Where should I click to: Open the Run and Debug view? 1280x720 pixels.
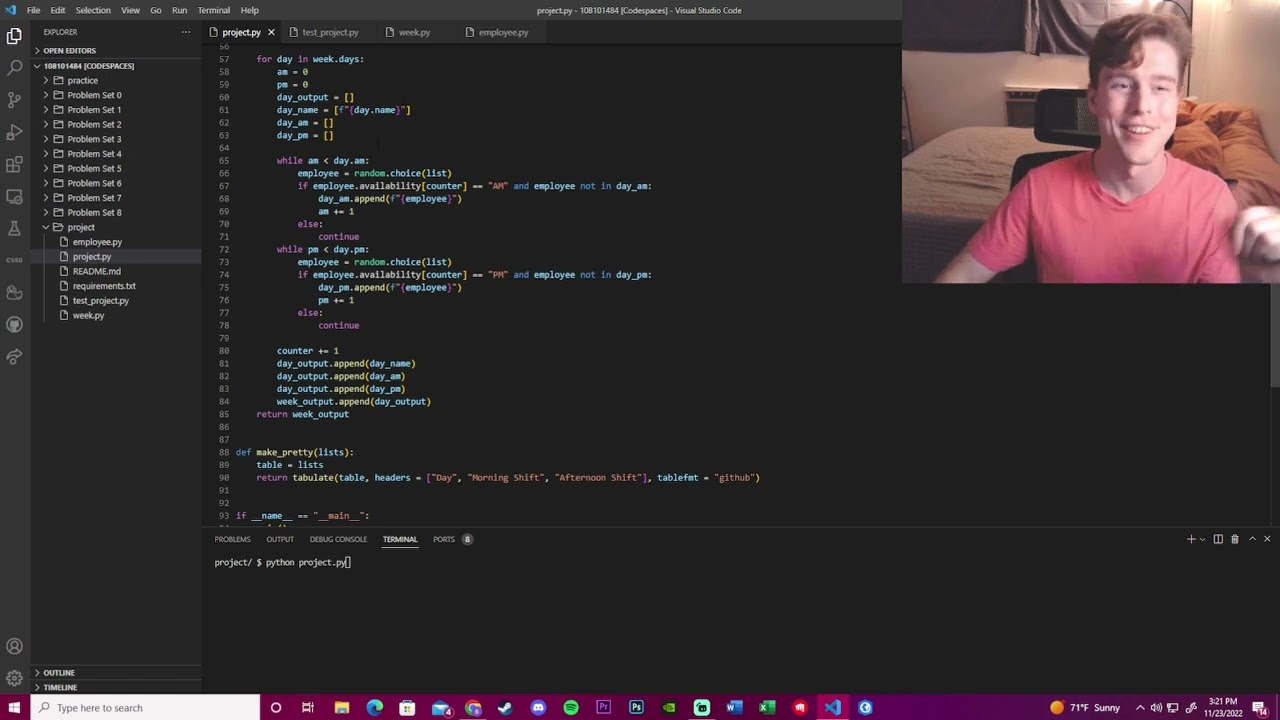pyautogui.click(x=14, y=132)
